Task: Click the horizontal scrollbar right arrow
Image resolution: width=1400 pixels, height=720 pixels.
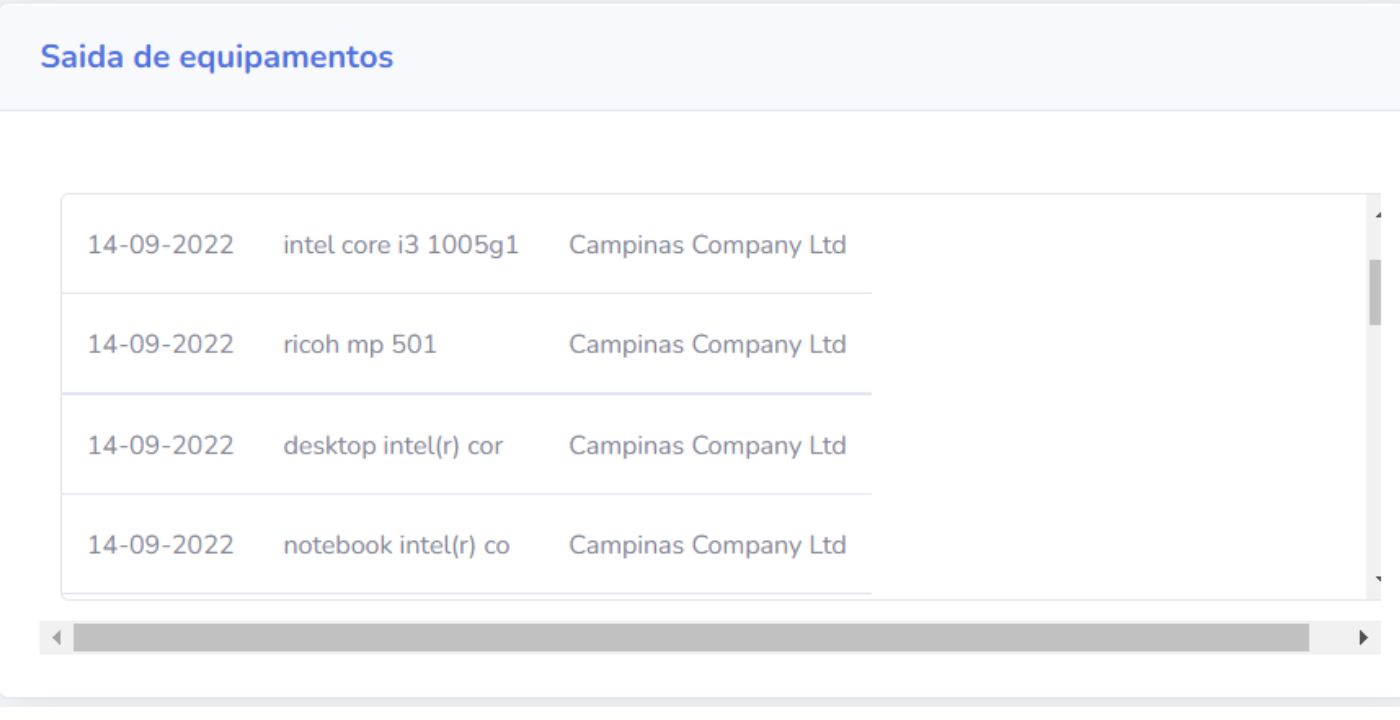Action: coord(1363,637)
